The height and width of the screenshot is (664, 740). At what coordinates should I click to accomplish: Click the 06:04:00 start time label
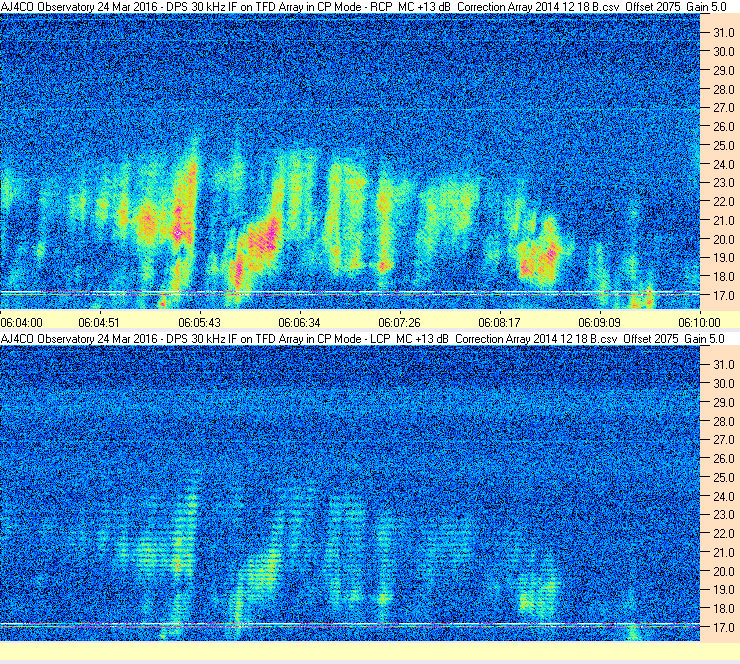(x=22, y=323)
